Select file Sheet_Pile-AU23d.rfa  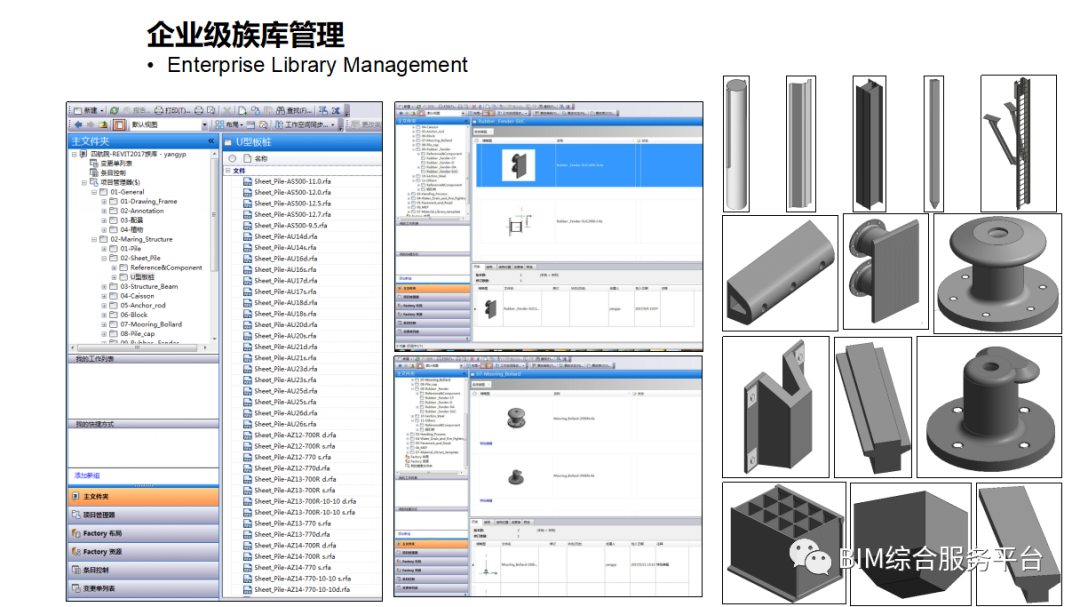pos(285,369)
